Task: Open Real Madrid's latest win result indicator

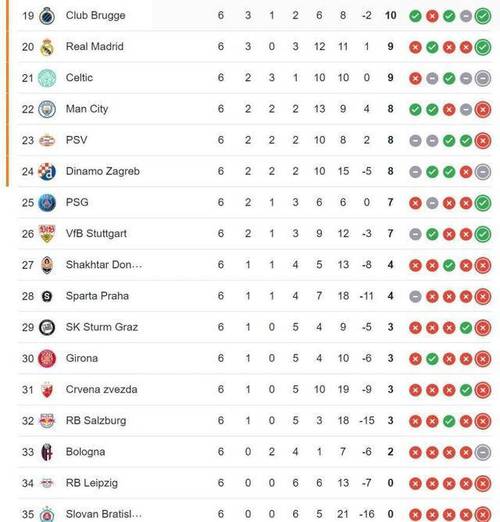Action: point(483,47)
